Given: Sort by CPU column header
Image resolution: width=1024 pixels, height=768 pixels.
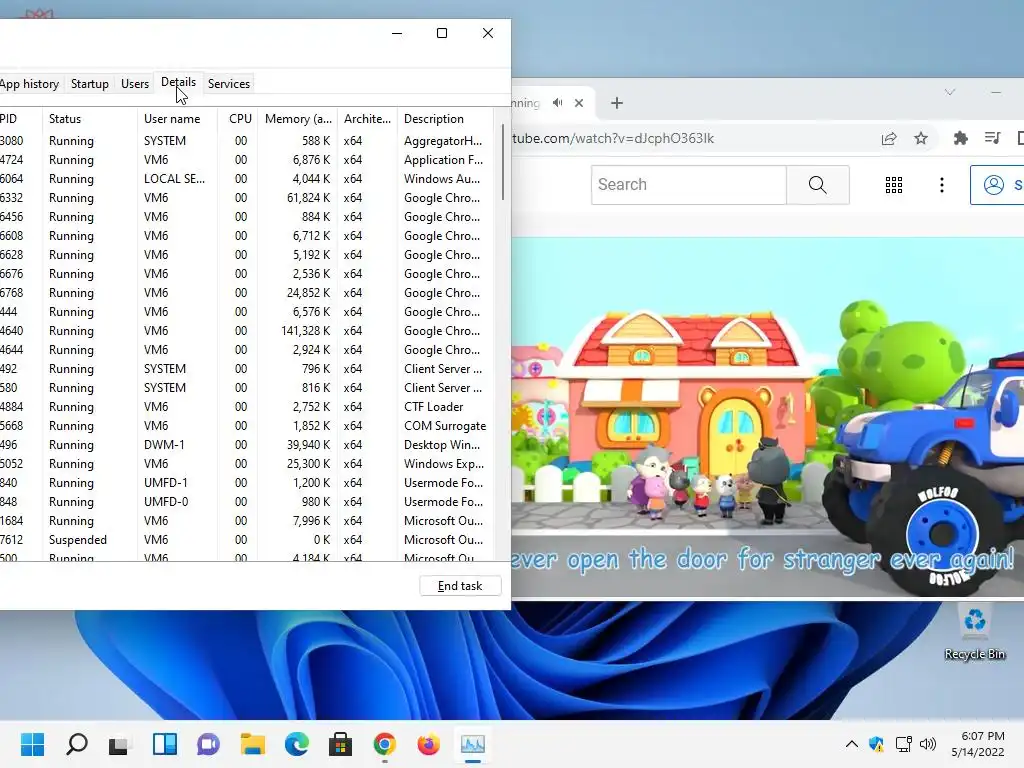Looking at the screenshot, I should coord(238,119).
